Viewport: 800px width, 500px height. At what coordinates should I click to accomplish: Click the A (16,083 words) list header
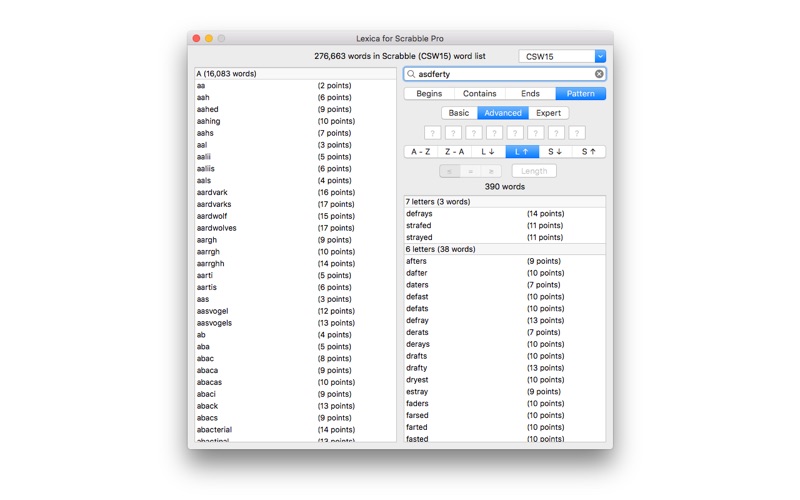[x=295, y=73]
